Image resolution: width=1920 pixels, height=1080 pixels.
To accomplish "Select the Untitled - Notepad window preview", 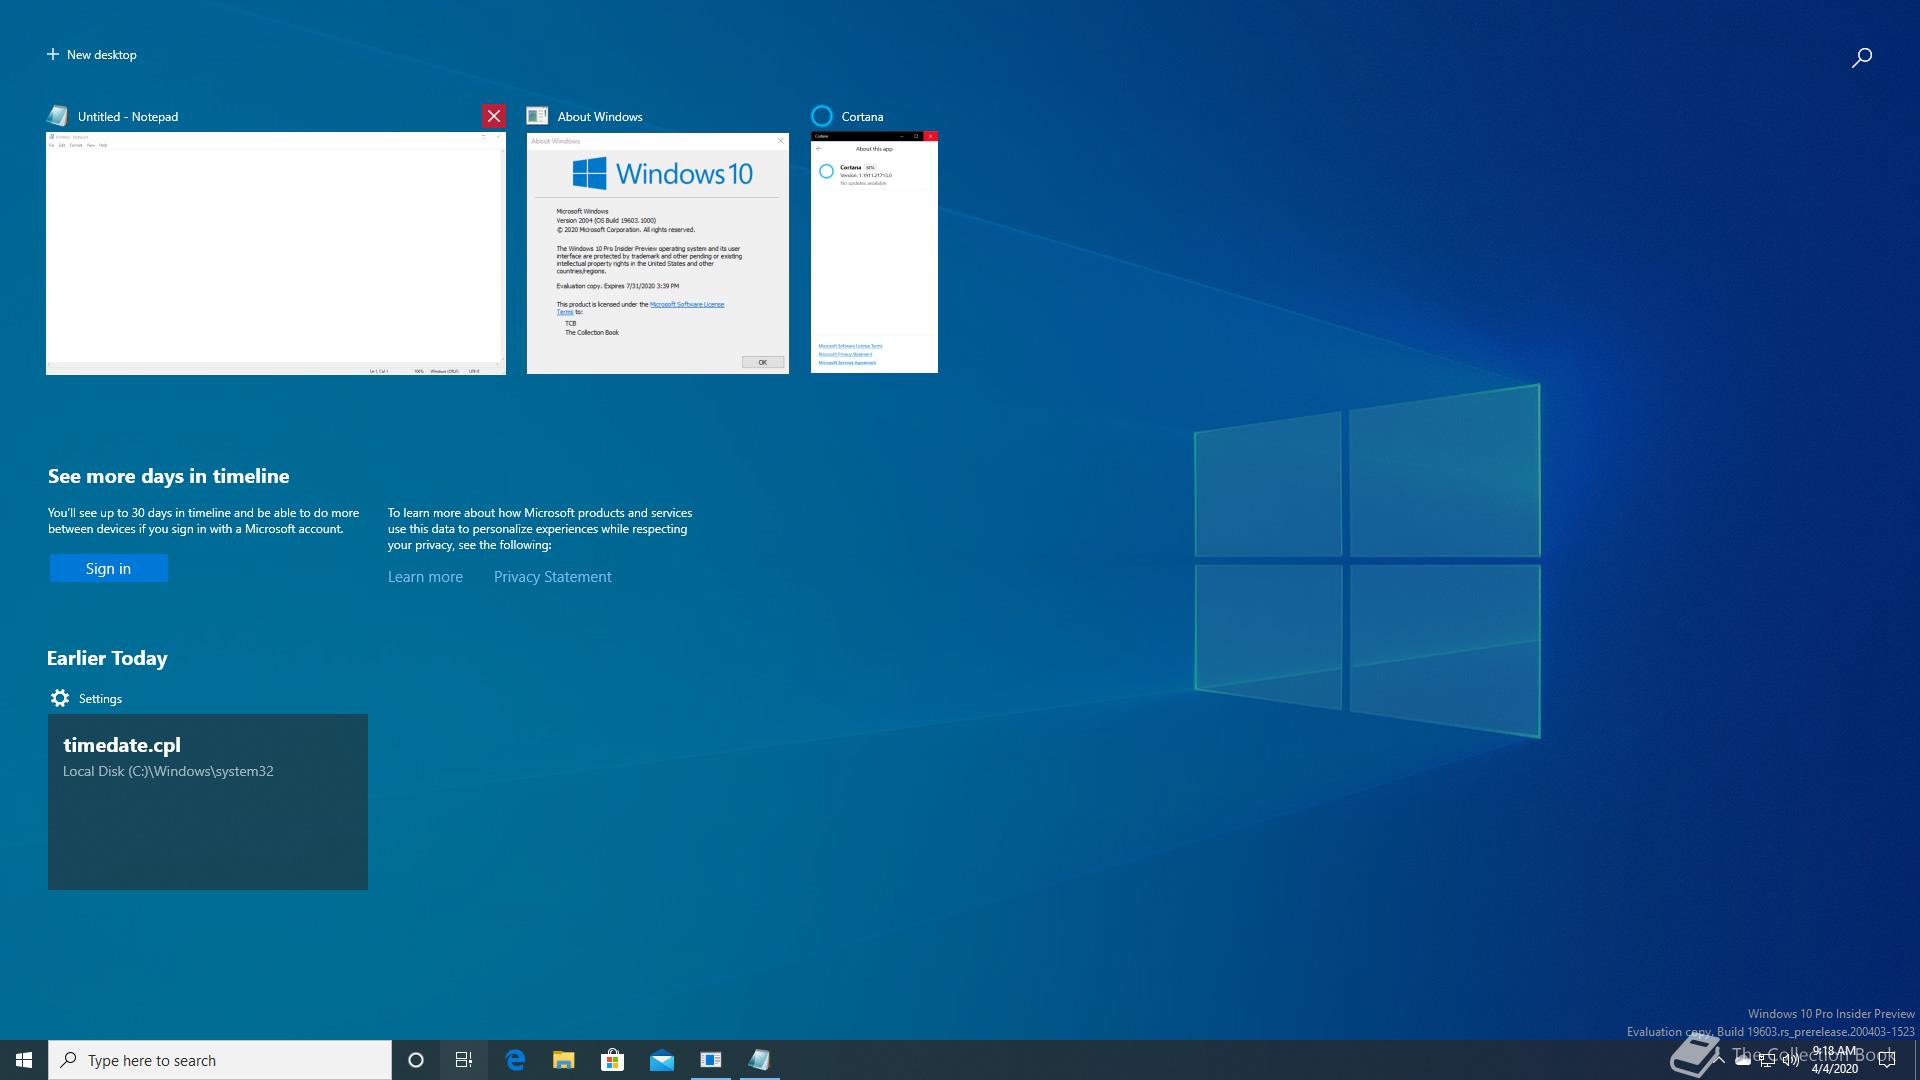I will tap(276, 253).
